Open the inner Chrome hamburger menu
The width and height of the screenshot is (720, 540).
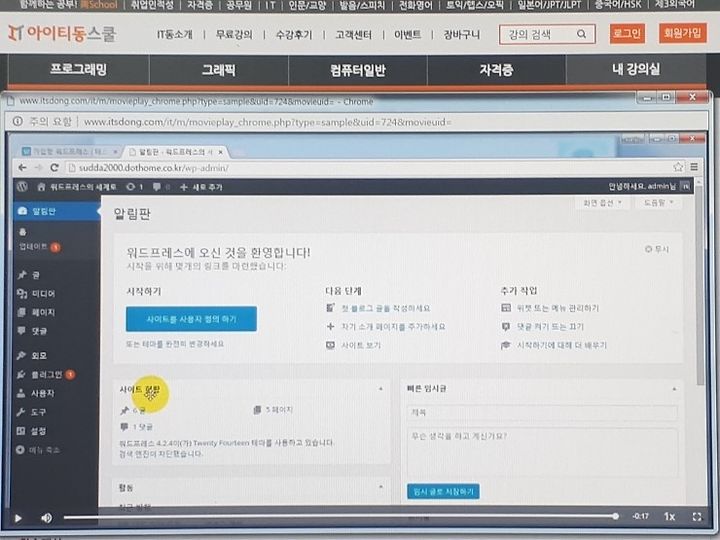[x=694, y=167]
